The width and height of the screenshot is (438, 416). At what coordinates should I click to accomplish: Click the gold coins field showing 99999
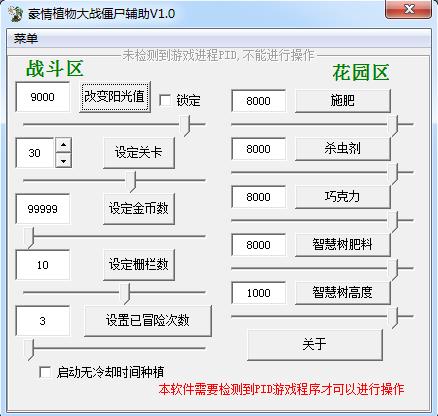tap(43, 209)
